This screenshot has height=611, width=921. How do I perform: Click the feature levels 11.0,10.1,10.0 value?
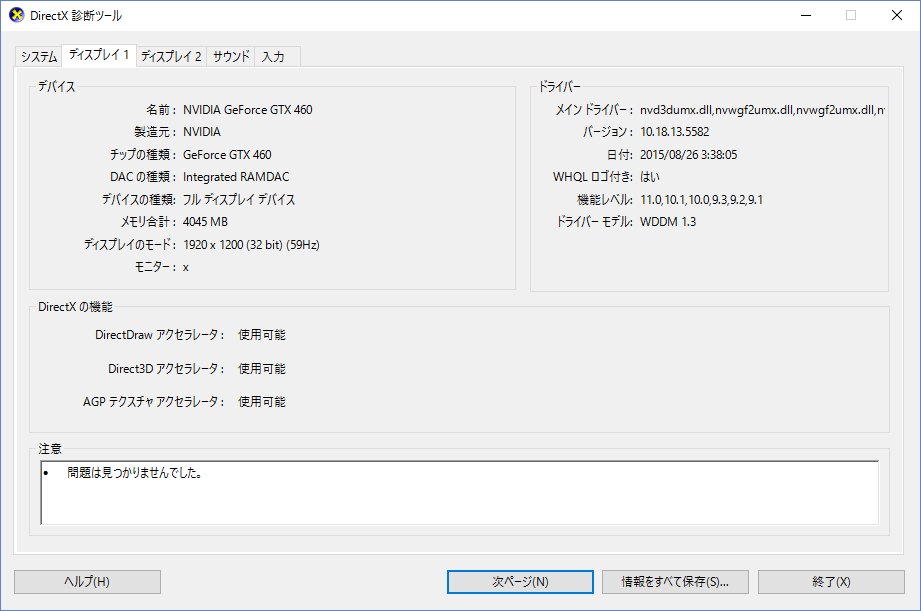click(701, 200)
